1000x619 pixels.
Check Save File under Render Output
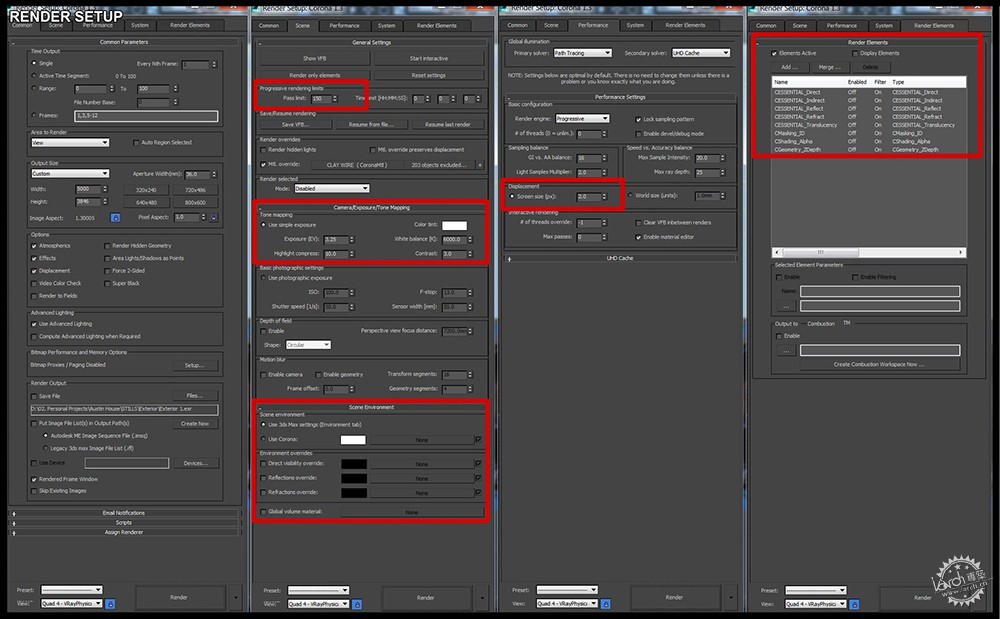pyautogui.click(x=34, y=396)
